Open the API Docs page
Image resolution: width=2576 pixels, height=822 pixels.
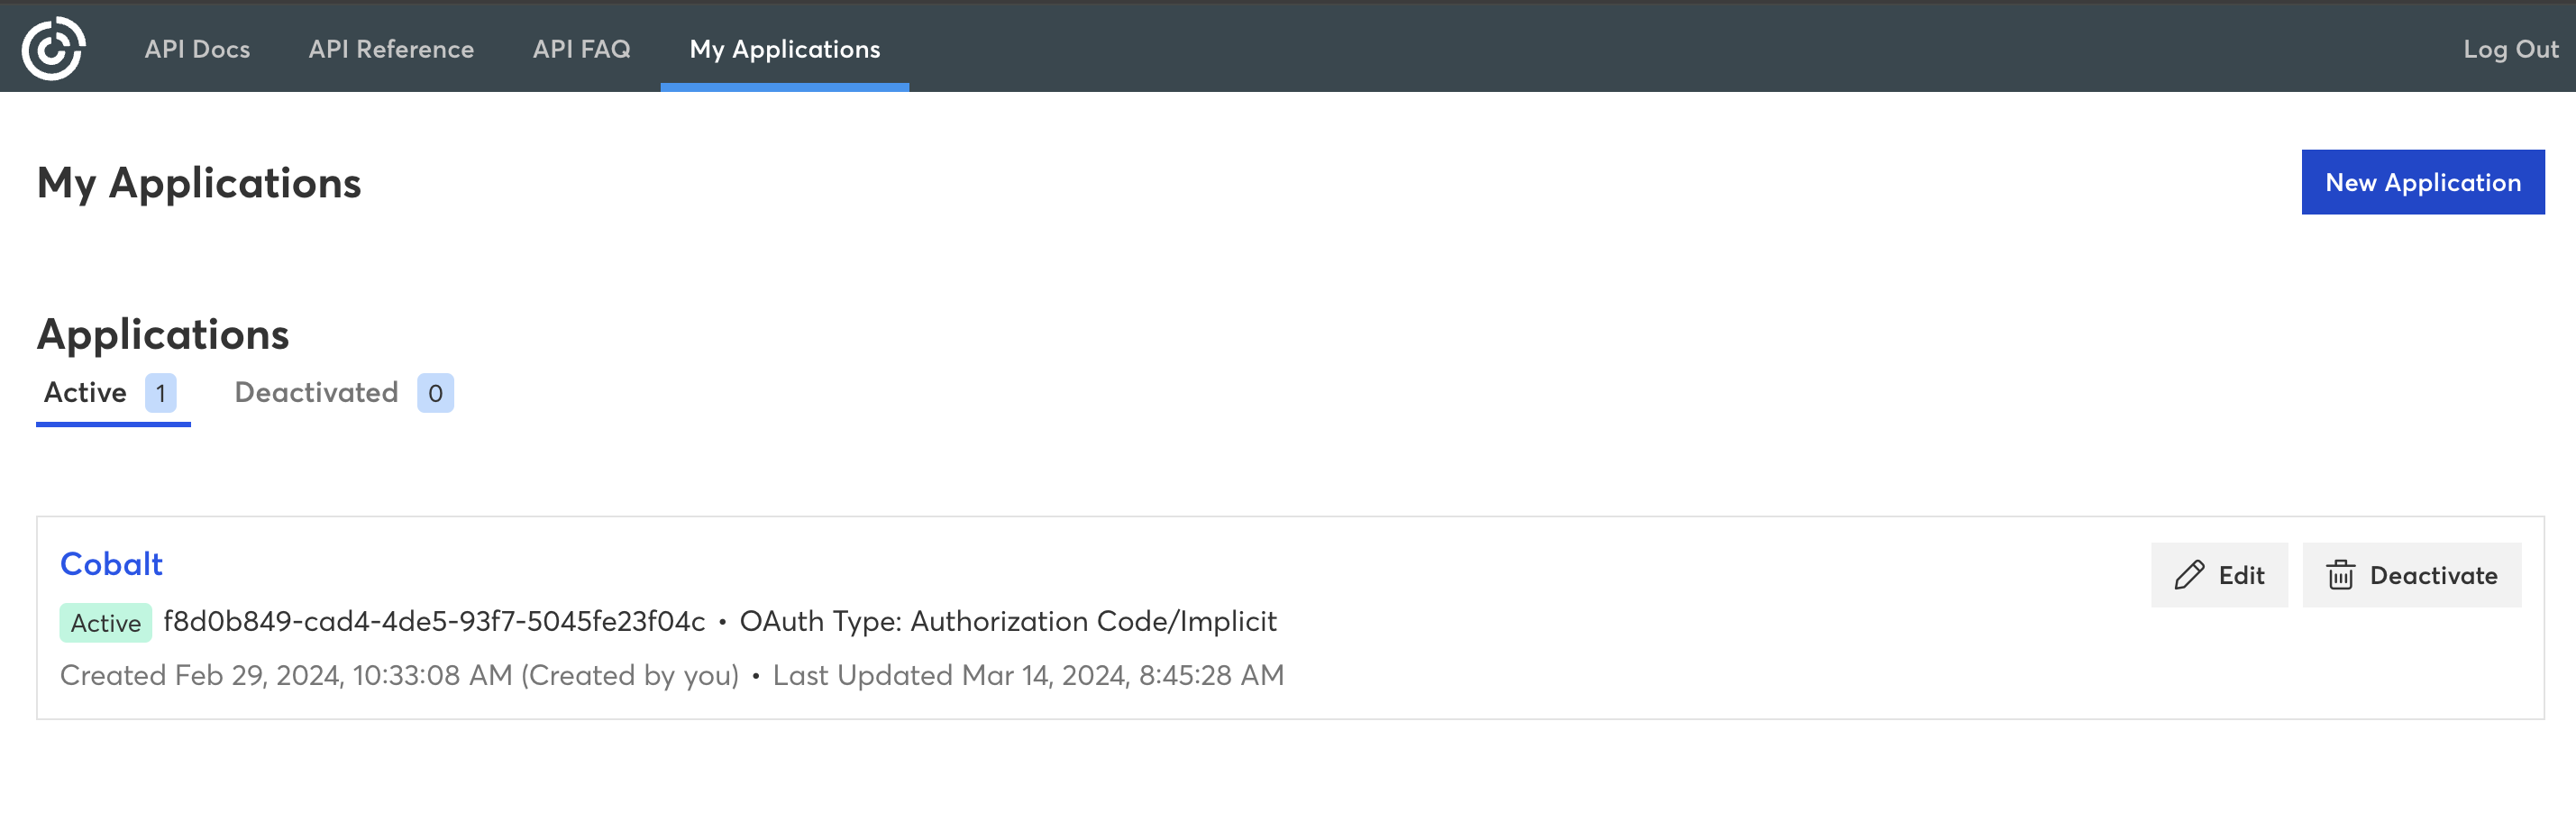(198, 48)
